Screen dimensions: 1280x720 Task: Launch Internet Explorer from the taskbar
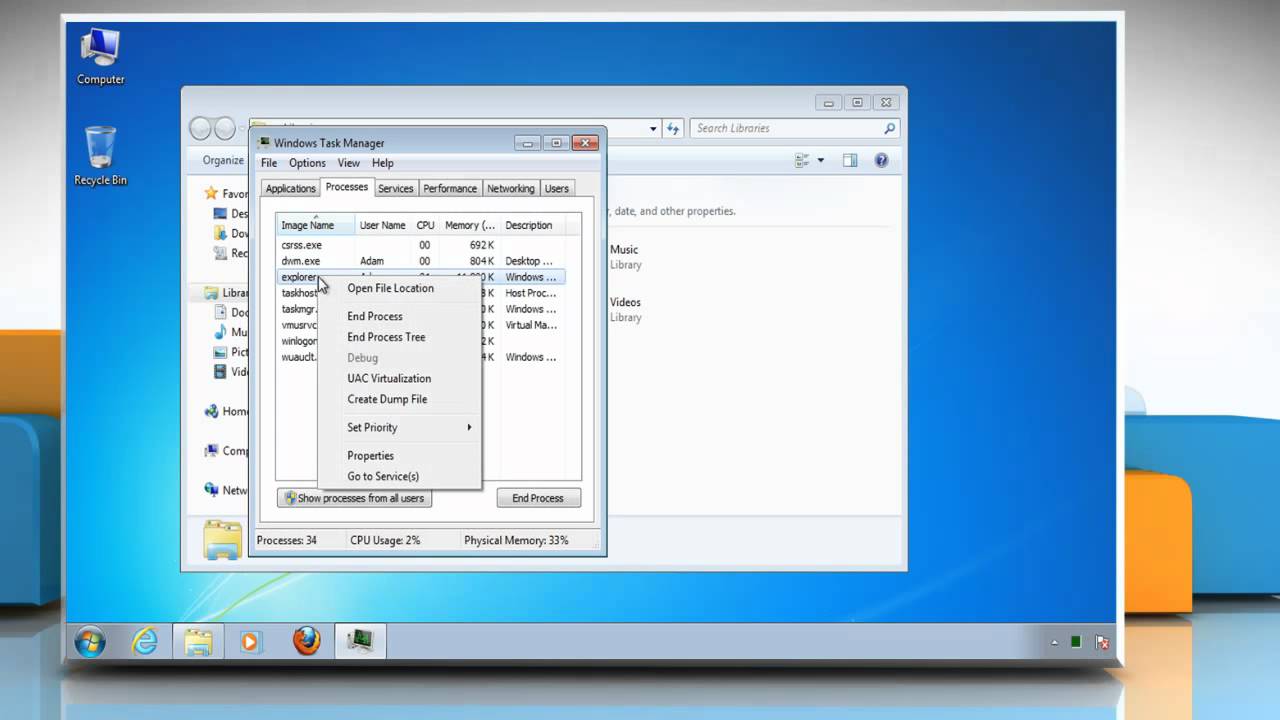[x=145, y=642]
